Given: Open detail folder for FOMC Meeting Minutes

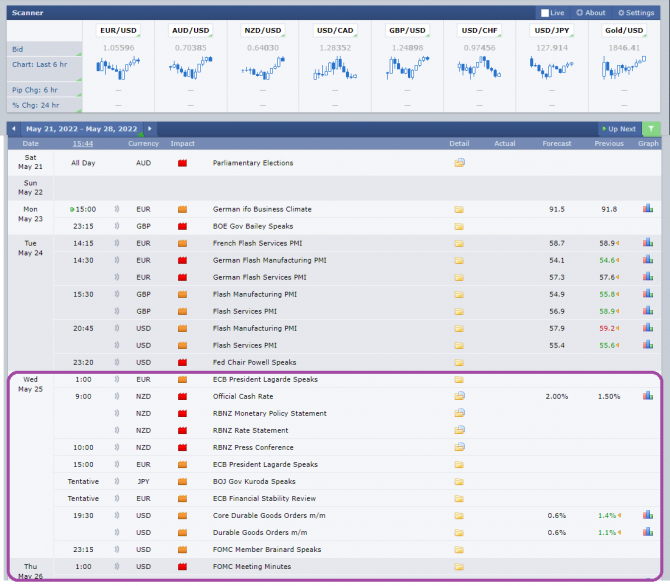Looking at the screenshot, I should tap(459, 567).
